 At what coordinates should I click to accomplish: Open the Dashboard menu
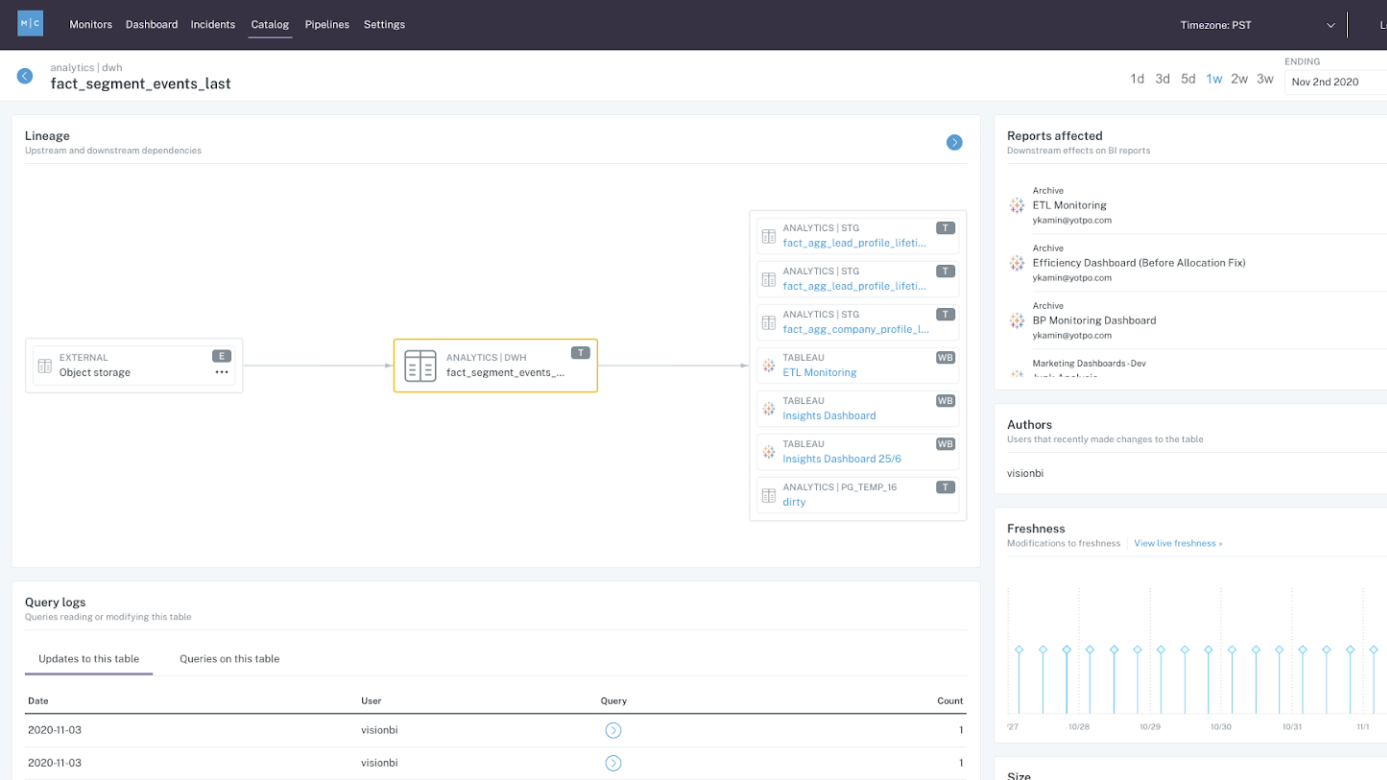(151, 24)
